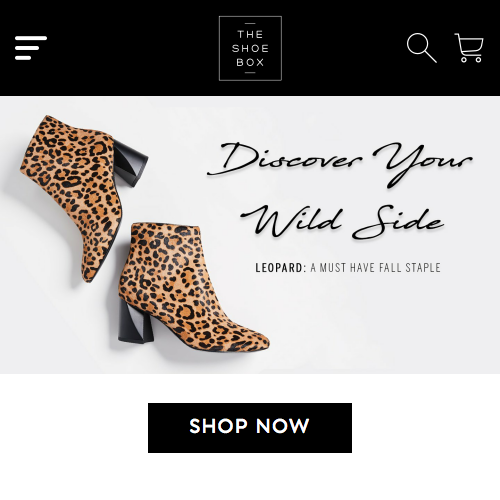Click the search magnifier icon
This screenshot has height=500, width=500.
pyautogui.click(x=422, y=48)
